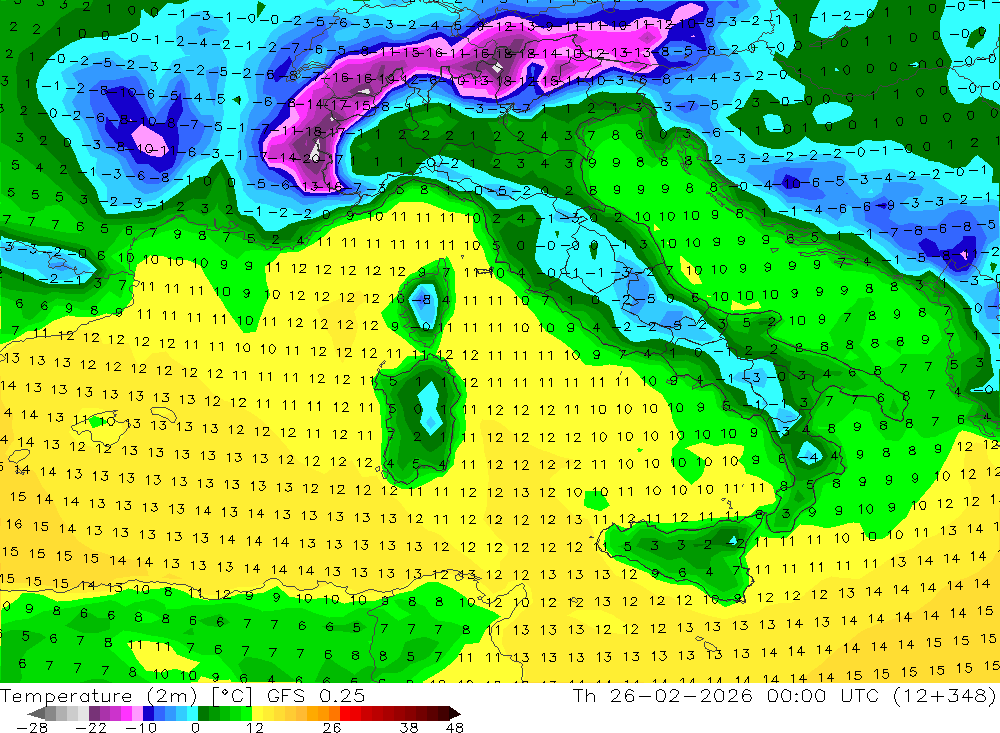
Task: Click the '0' value under the color scale
Action: pos(195,727)
